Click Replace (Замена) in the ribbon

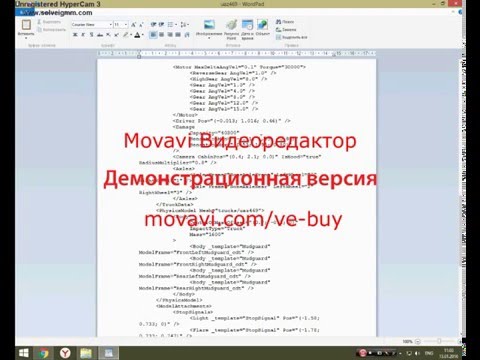coord(286,30)
